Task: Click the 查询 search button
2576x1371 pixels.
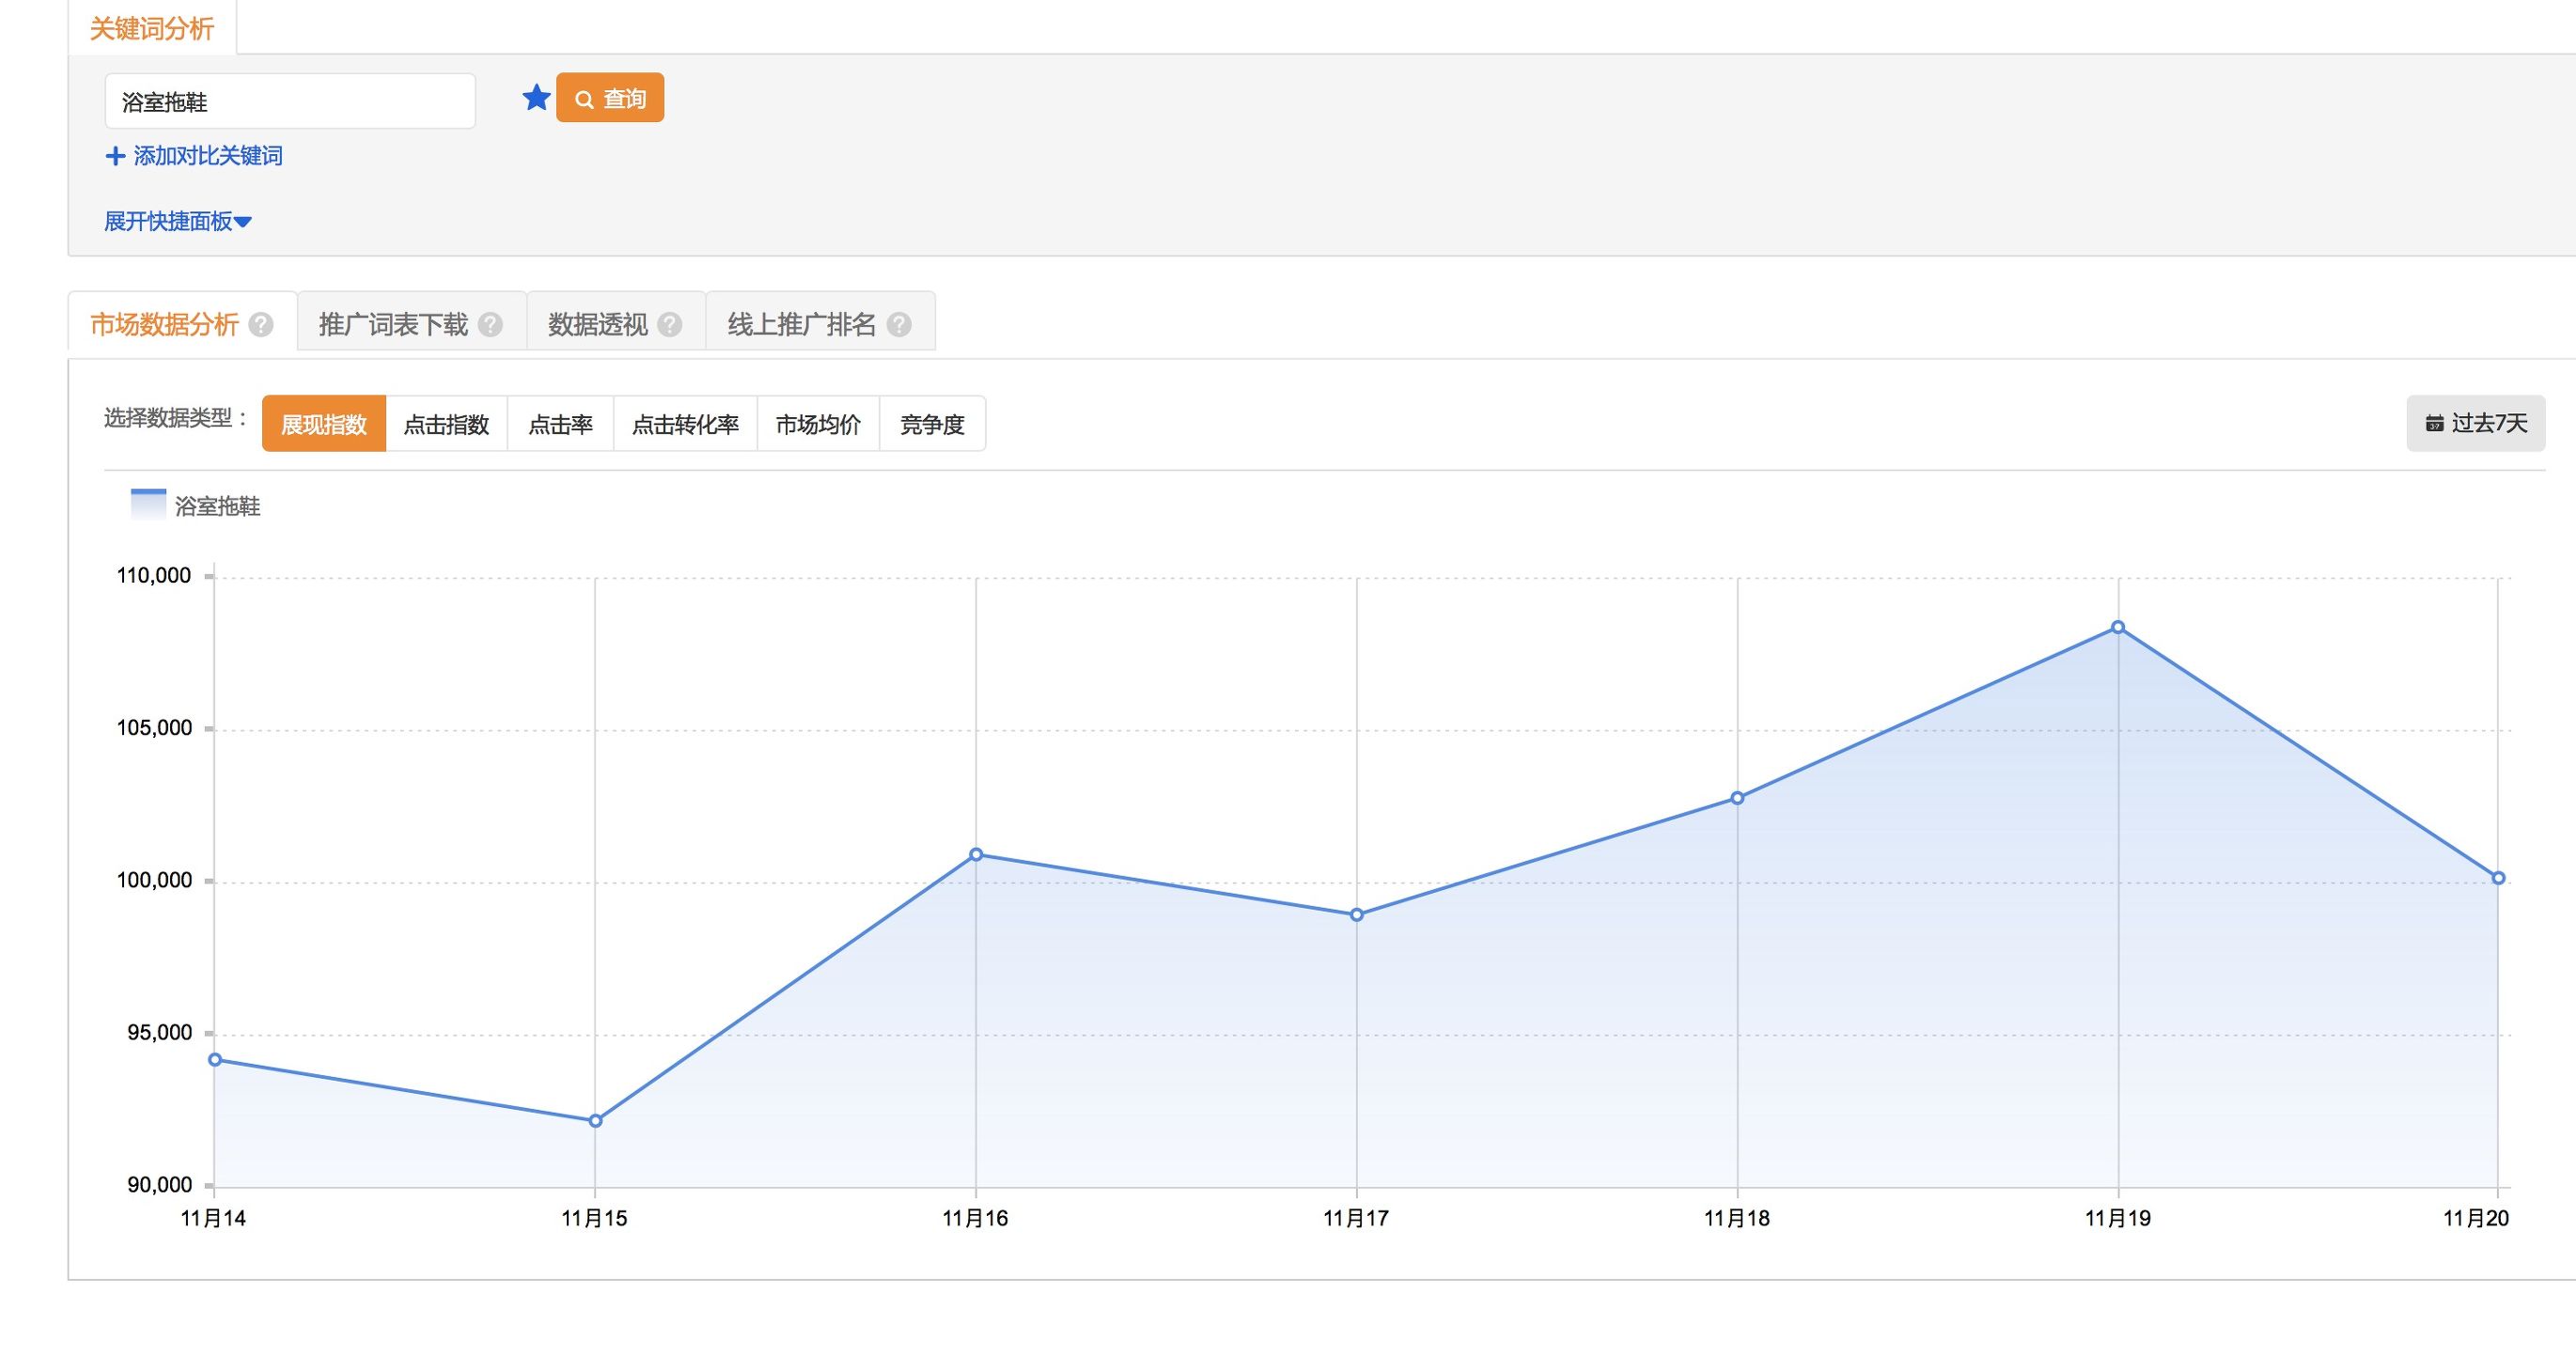Action: point(611,97)
